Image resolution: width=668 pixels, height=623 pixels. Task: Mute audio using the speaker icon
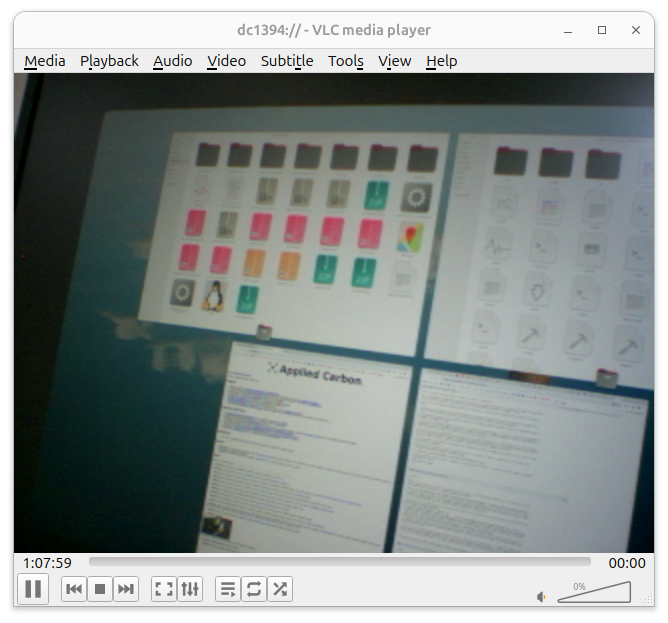point(542,597)
